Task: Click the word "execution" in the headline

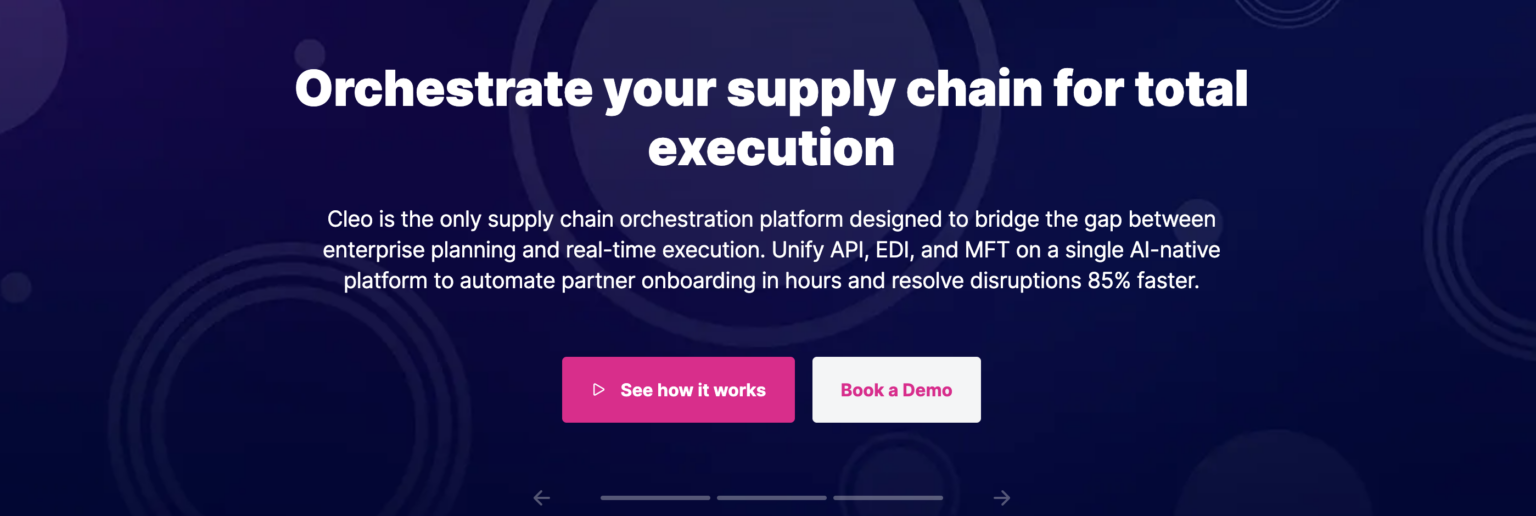Action: click(x=771, y=149)
